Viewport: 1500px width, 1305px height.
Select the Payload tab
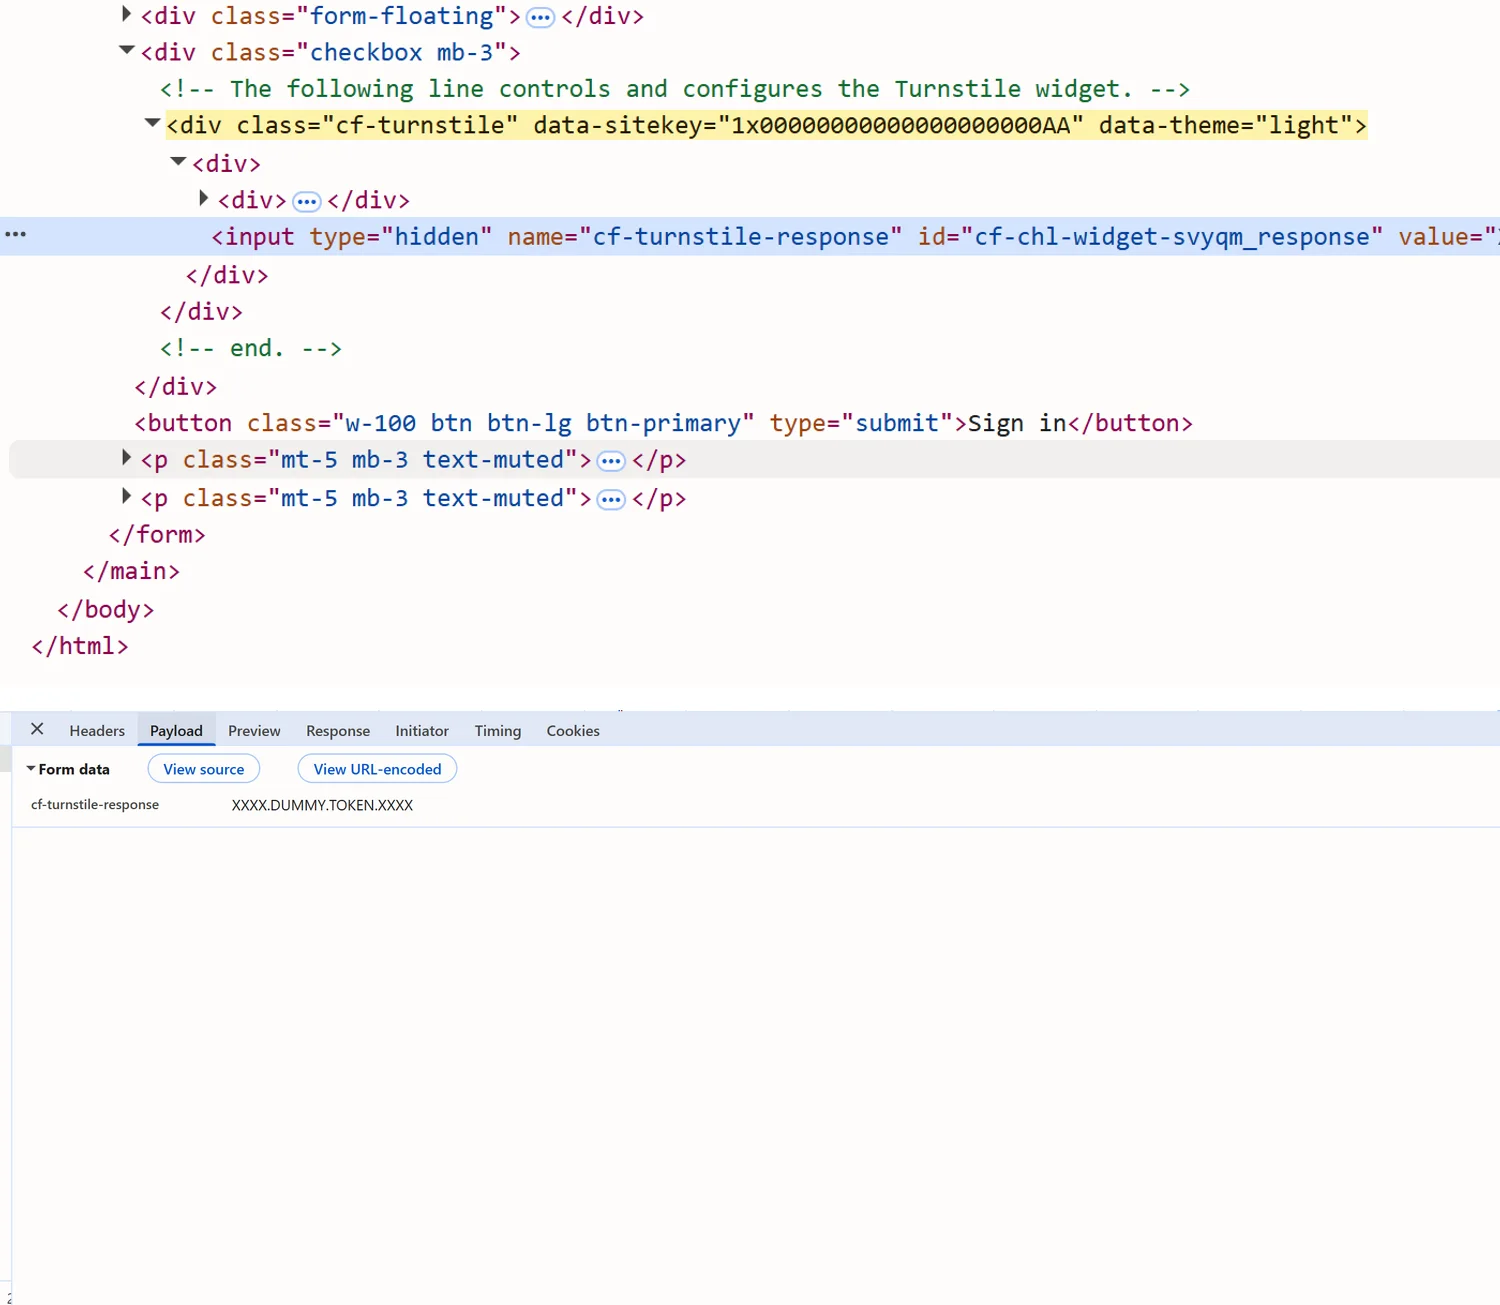[x=176, y=731]
